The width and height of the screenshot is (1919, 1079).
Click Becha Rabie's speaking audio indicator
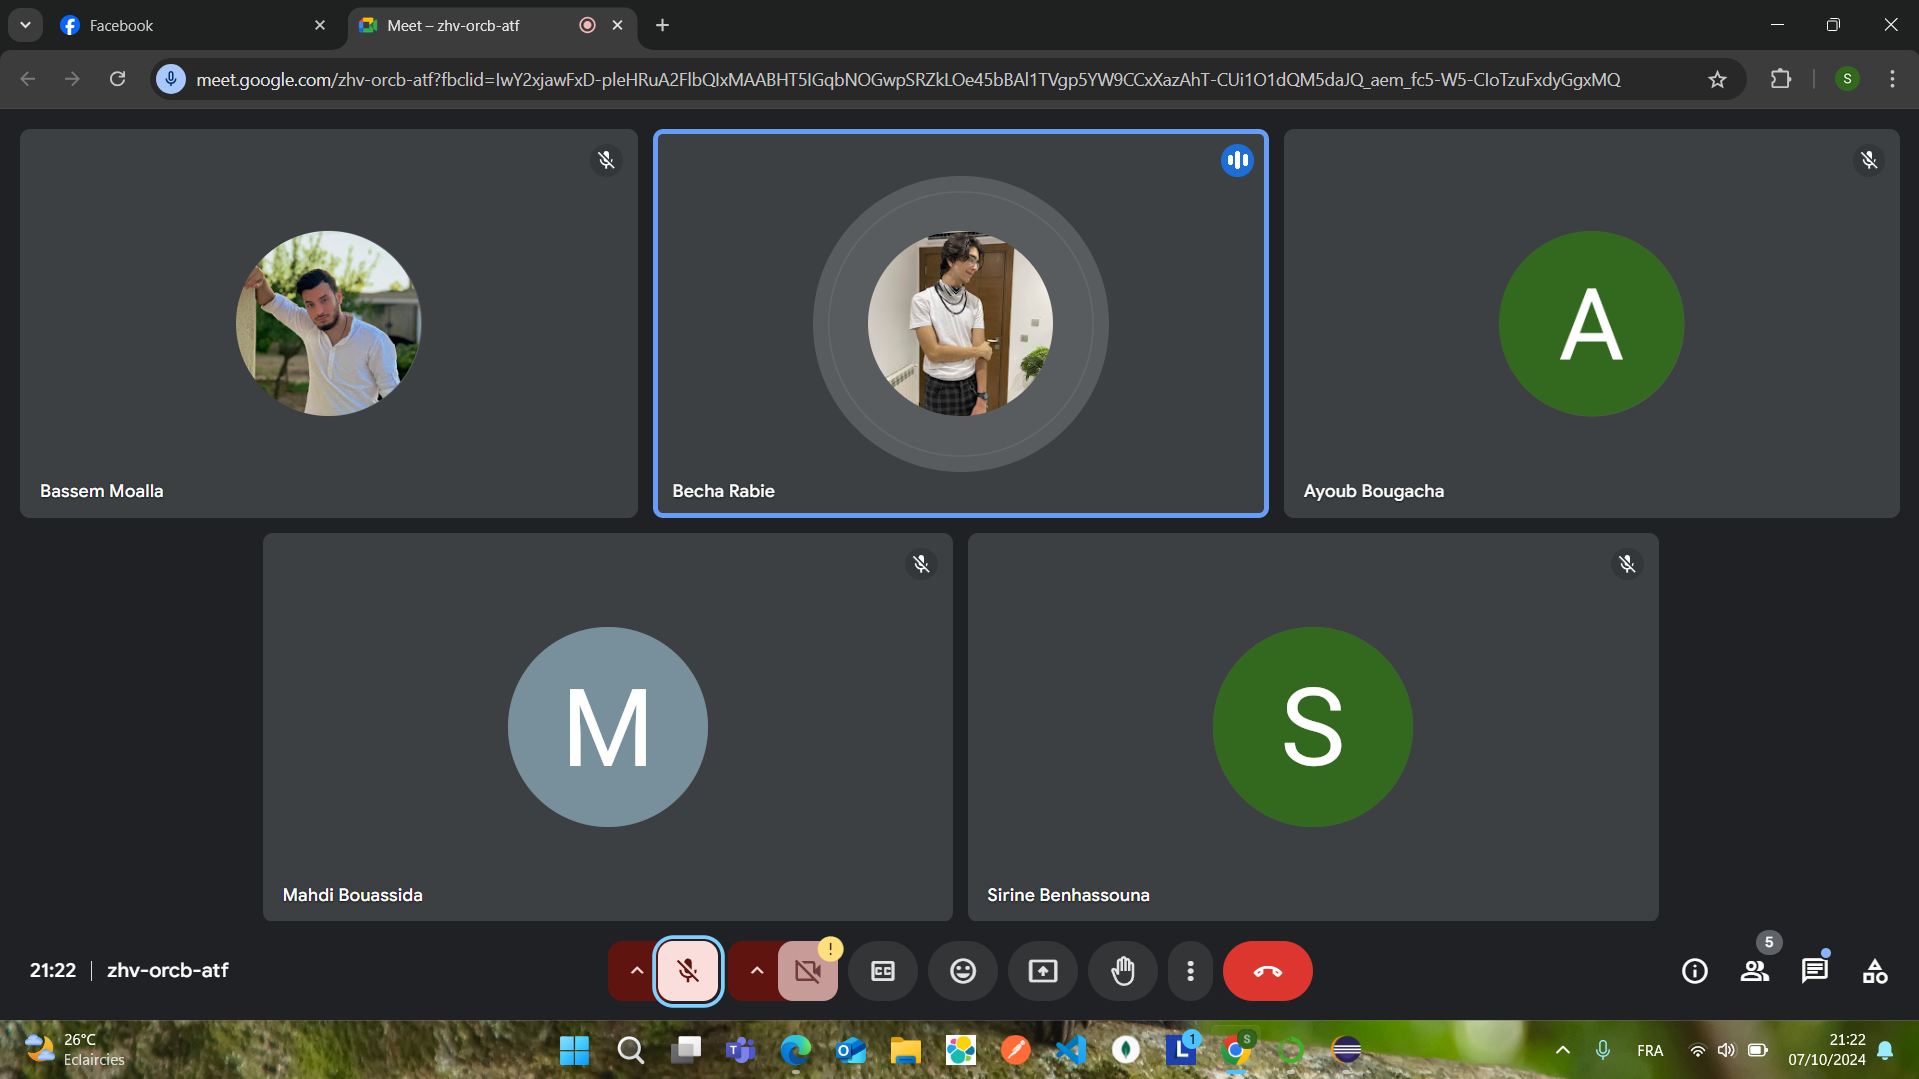(1237, 160)
